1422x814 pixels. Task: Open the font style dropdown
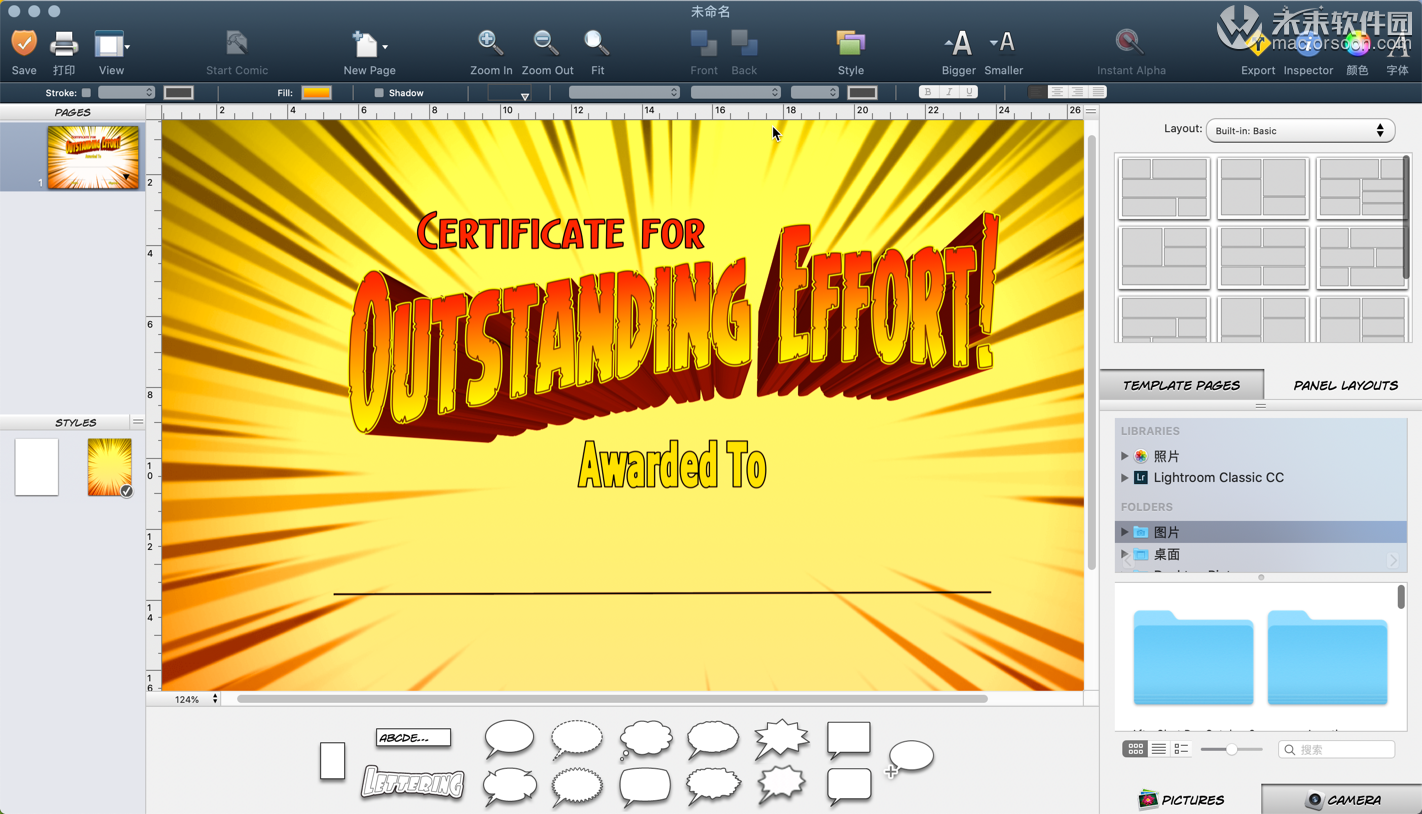(735, 93)
